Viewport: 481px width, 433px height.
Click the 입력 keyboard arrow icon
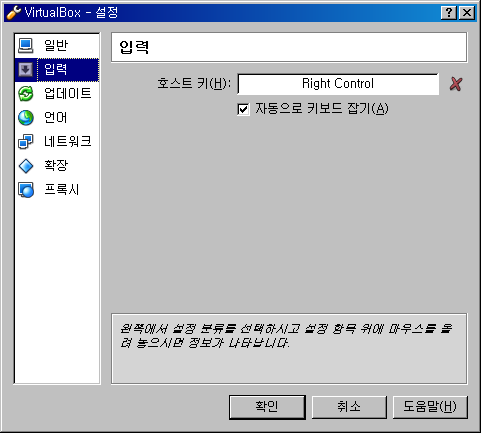(x=26, y=70)
